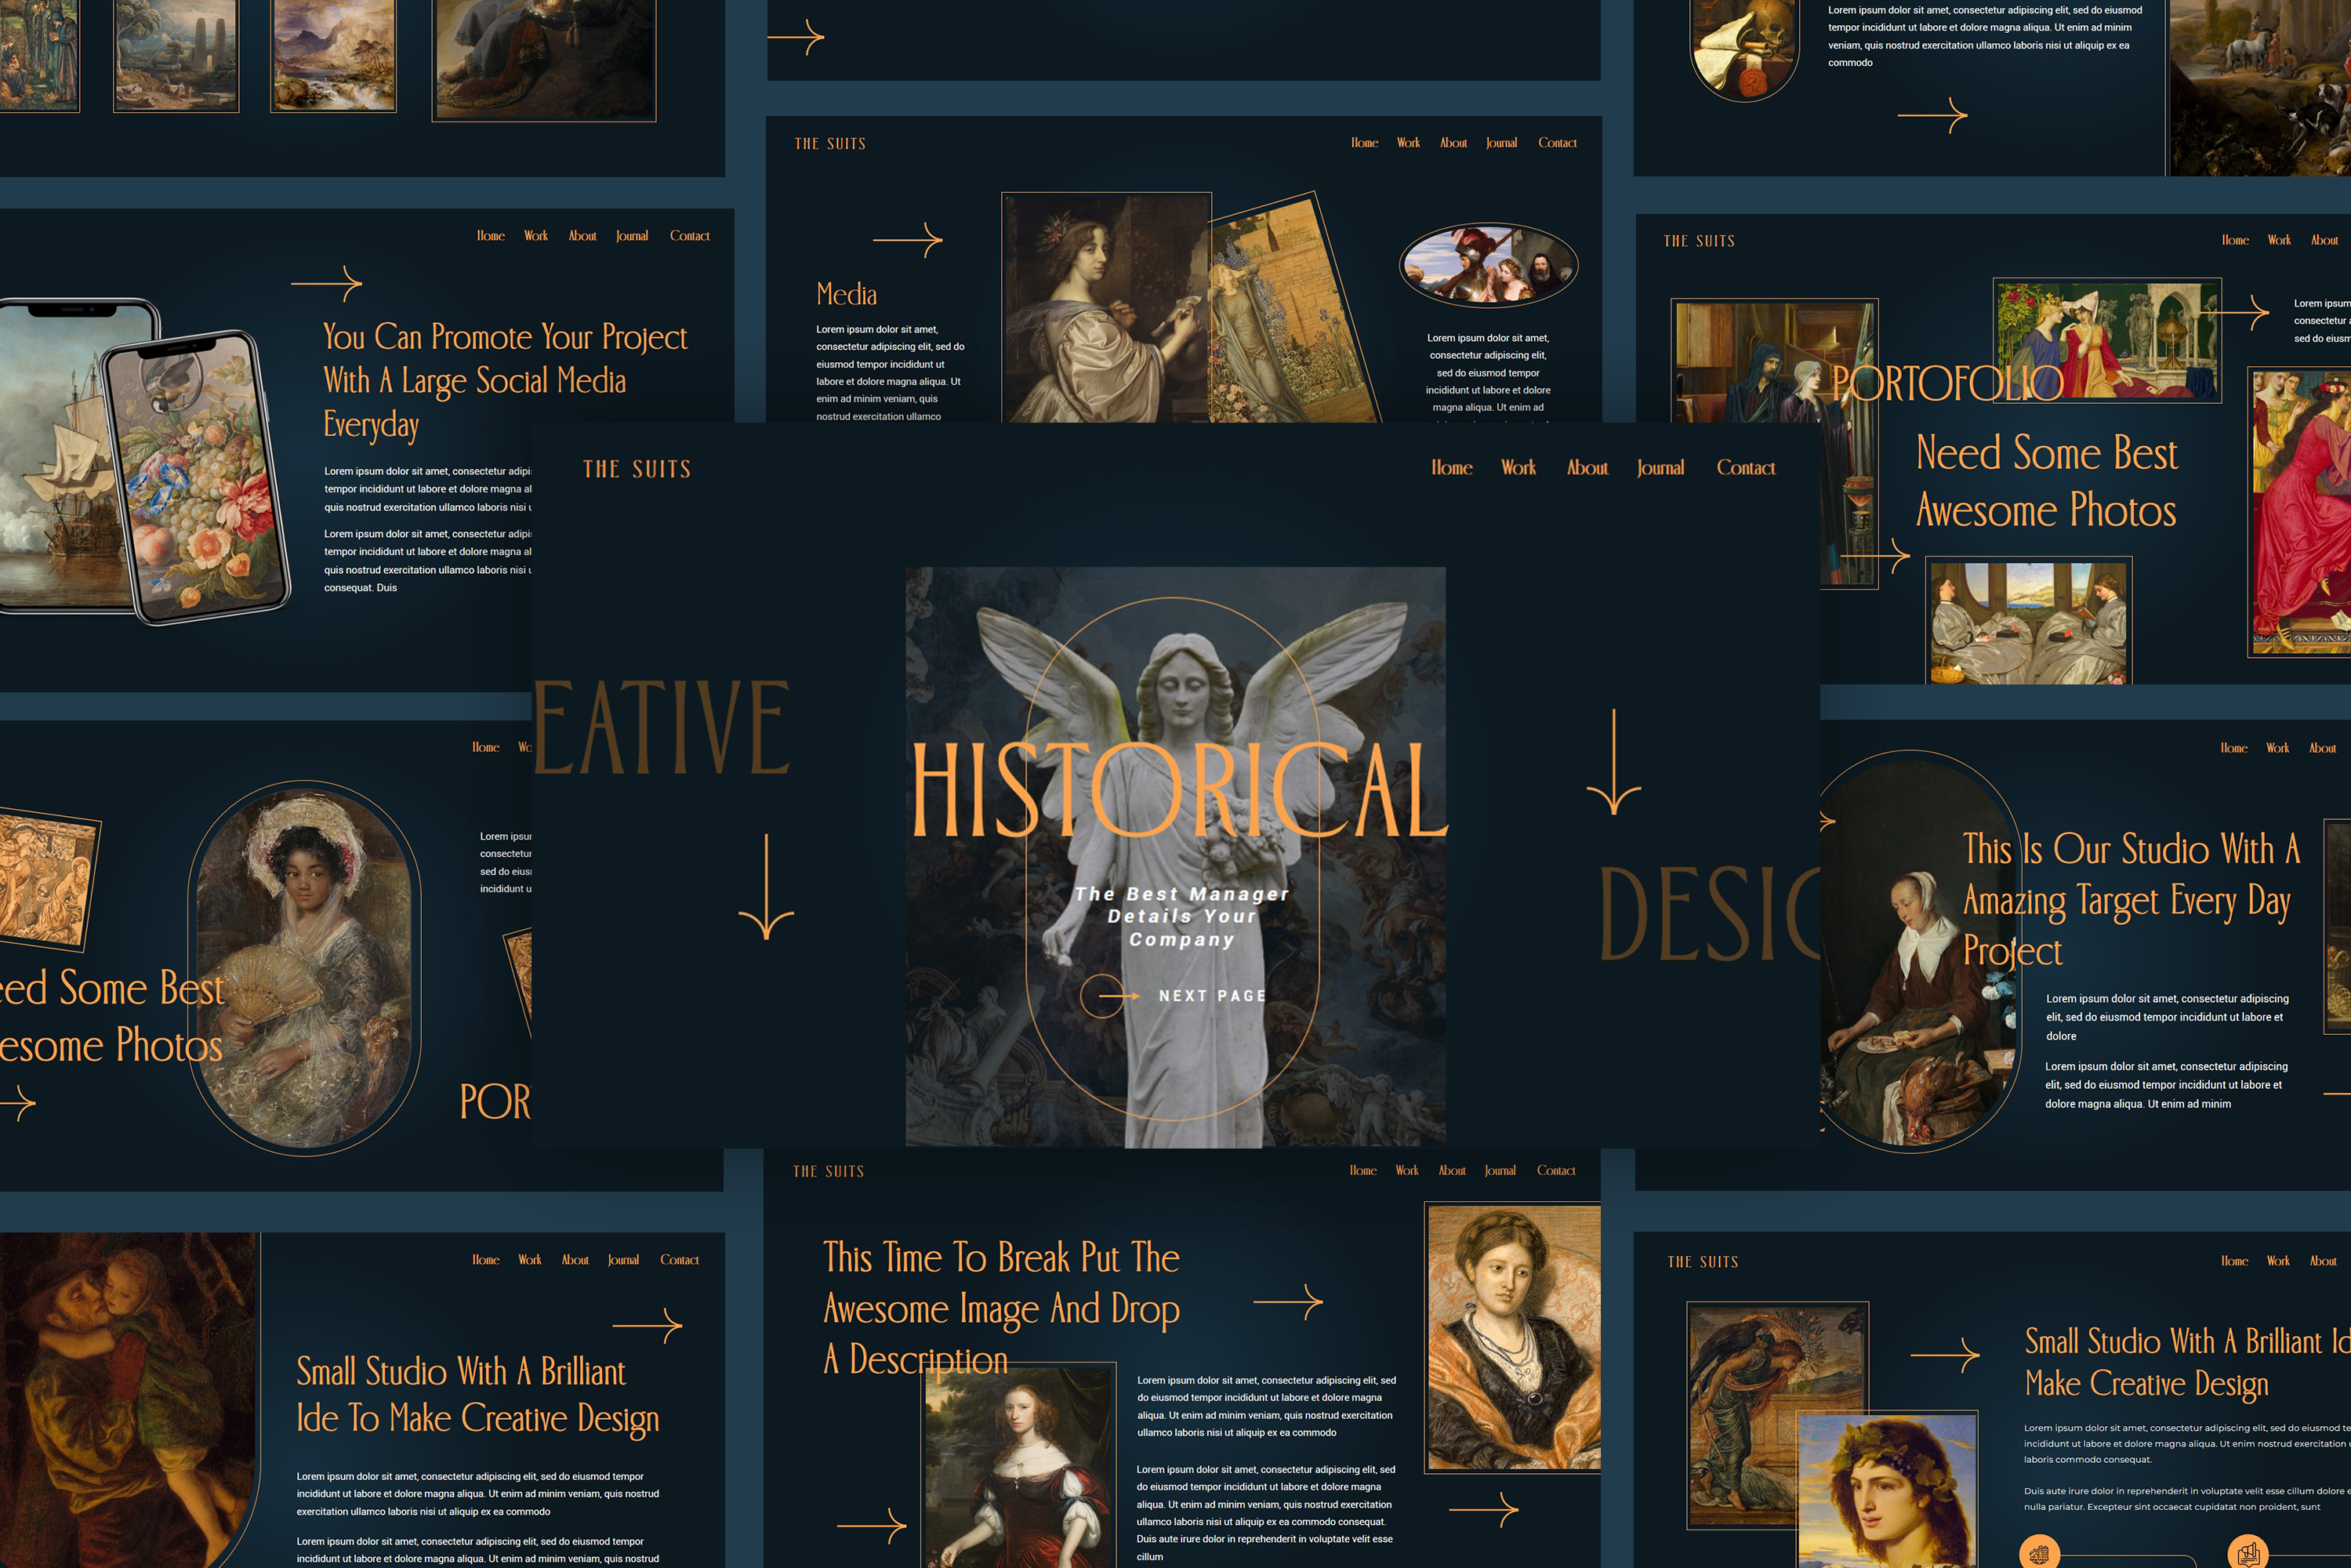Open Journal in the HISTORICAL slide navigation
The height and width of the screenshot is (1568, 2351).
pos(1660,468)
